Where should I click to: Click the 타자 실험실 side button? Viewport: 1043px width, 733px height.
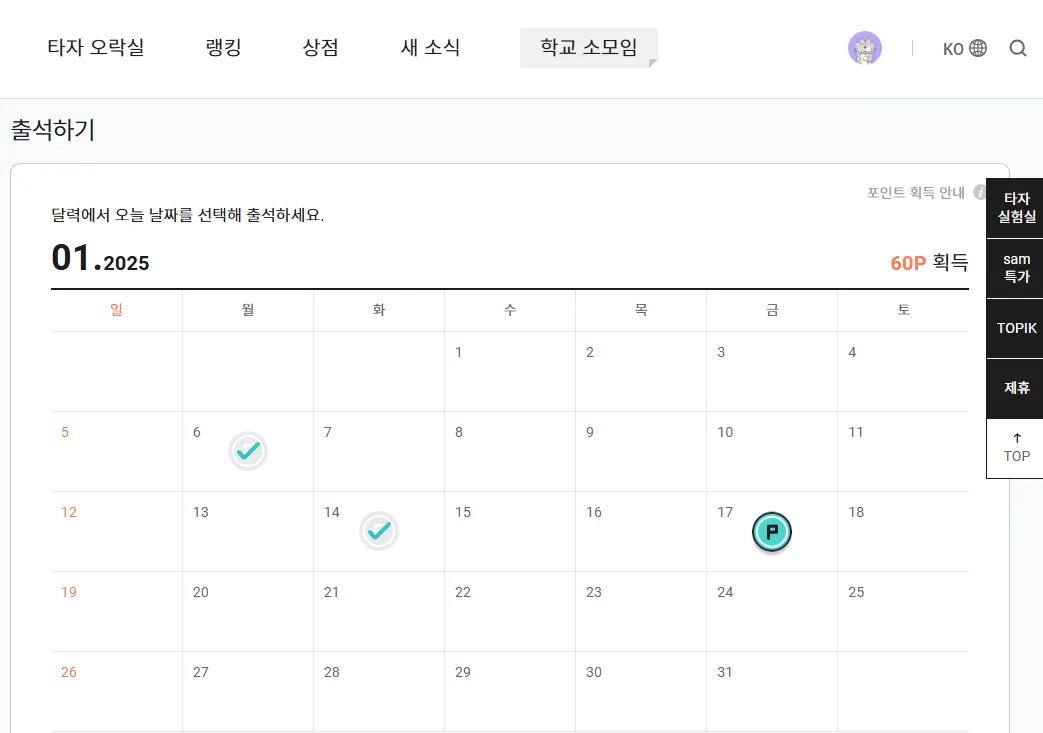click(x=1016, y=207)
